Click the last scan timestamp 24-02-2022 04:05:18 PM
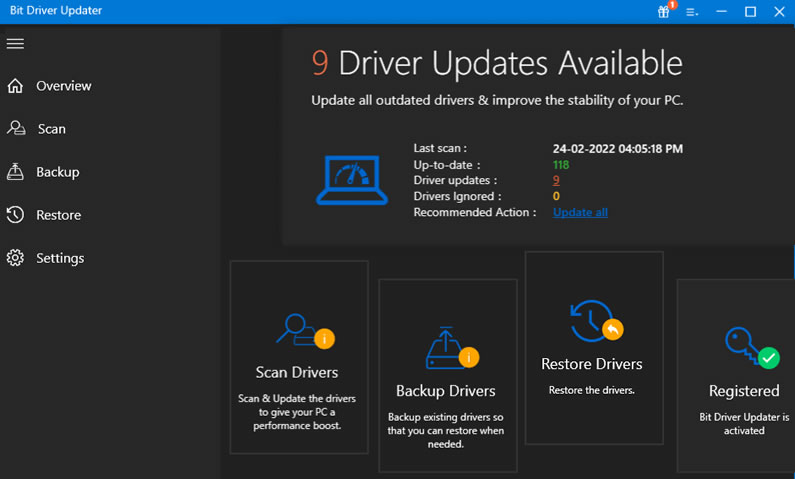795x479 pixels. click(618, 149)
